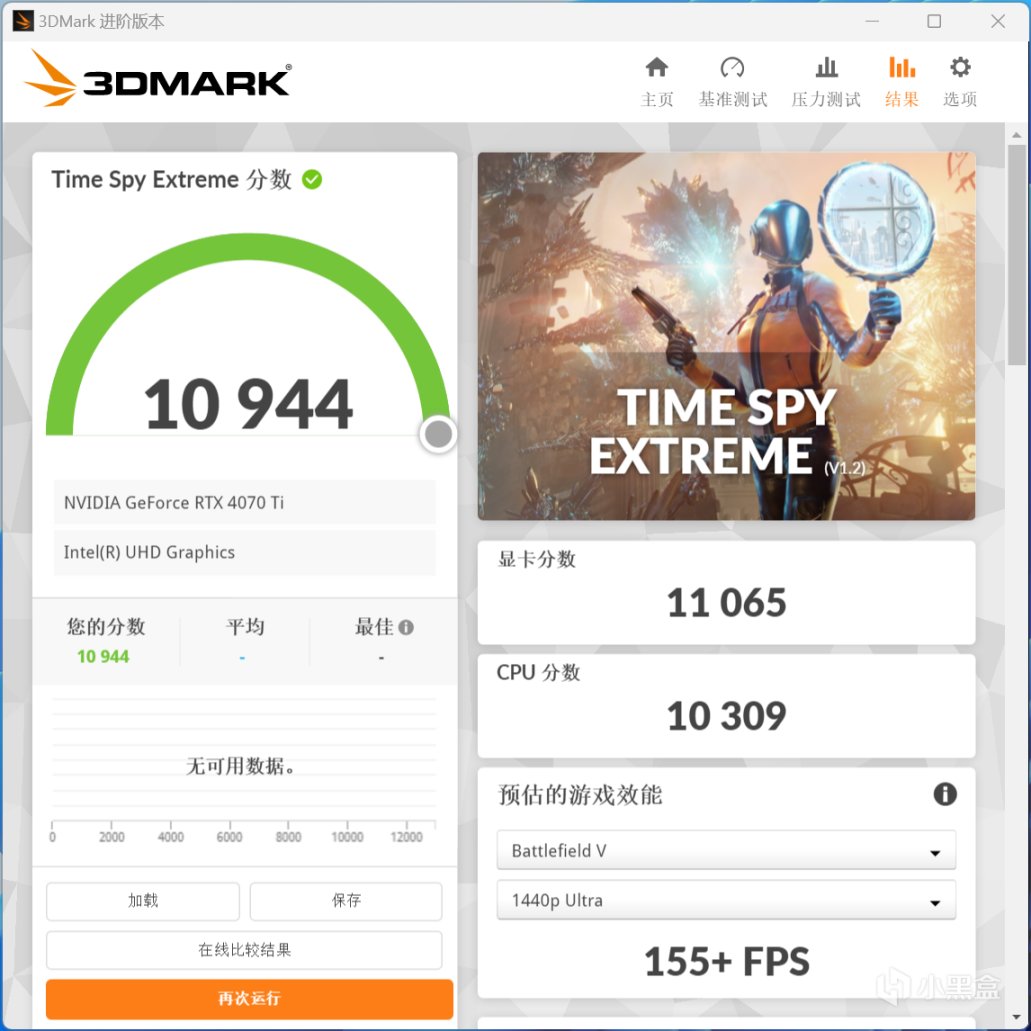Click the green validation check icon
1031x1031 pixels.
coord(312,179)
